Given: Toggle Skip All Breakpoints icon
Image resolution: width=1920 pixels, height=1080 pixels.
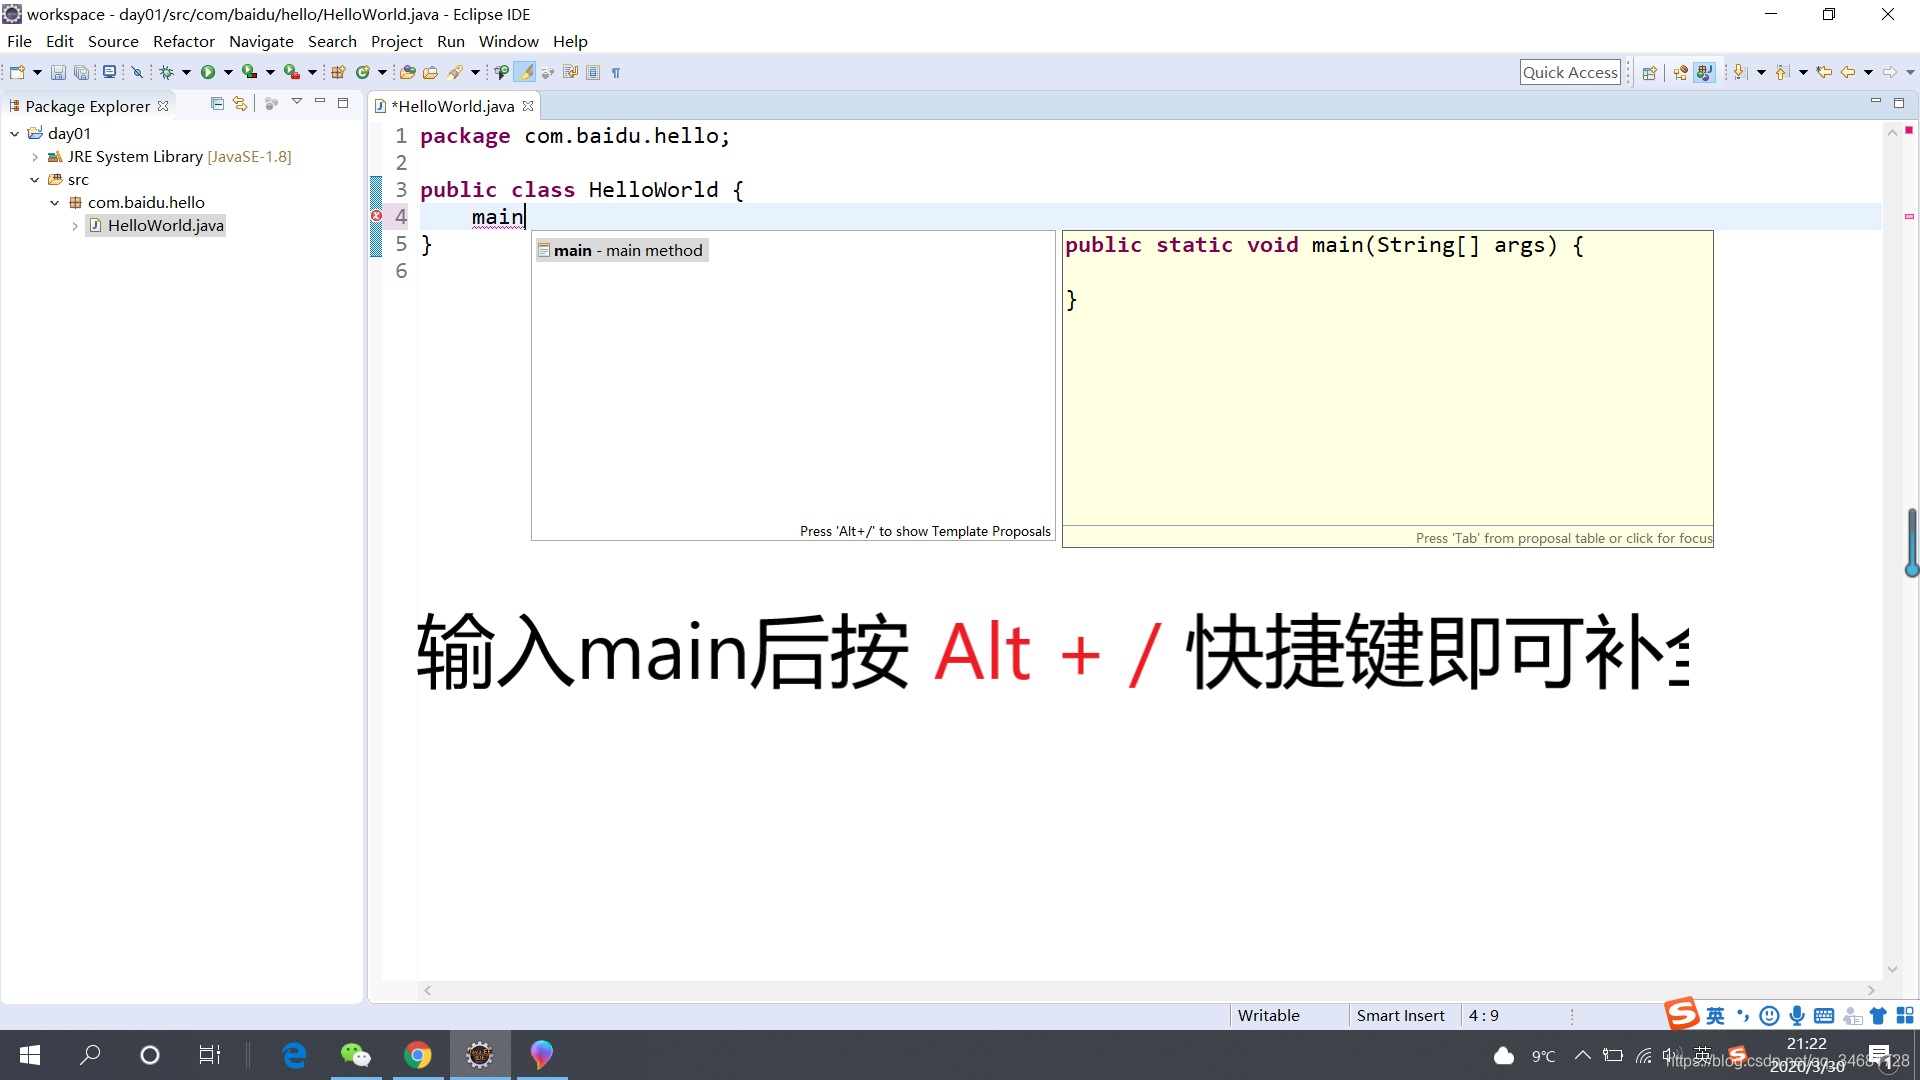Looking at the screenshot, I should click(x=137, y=72).
